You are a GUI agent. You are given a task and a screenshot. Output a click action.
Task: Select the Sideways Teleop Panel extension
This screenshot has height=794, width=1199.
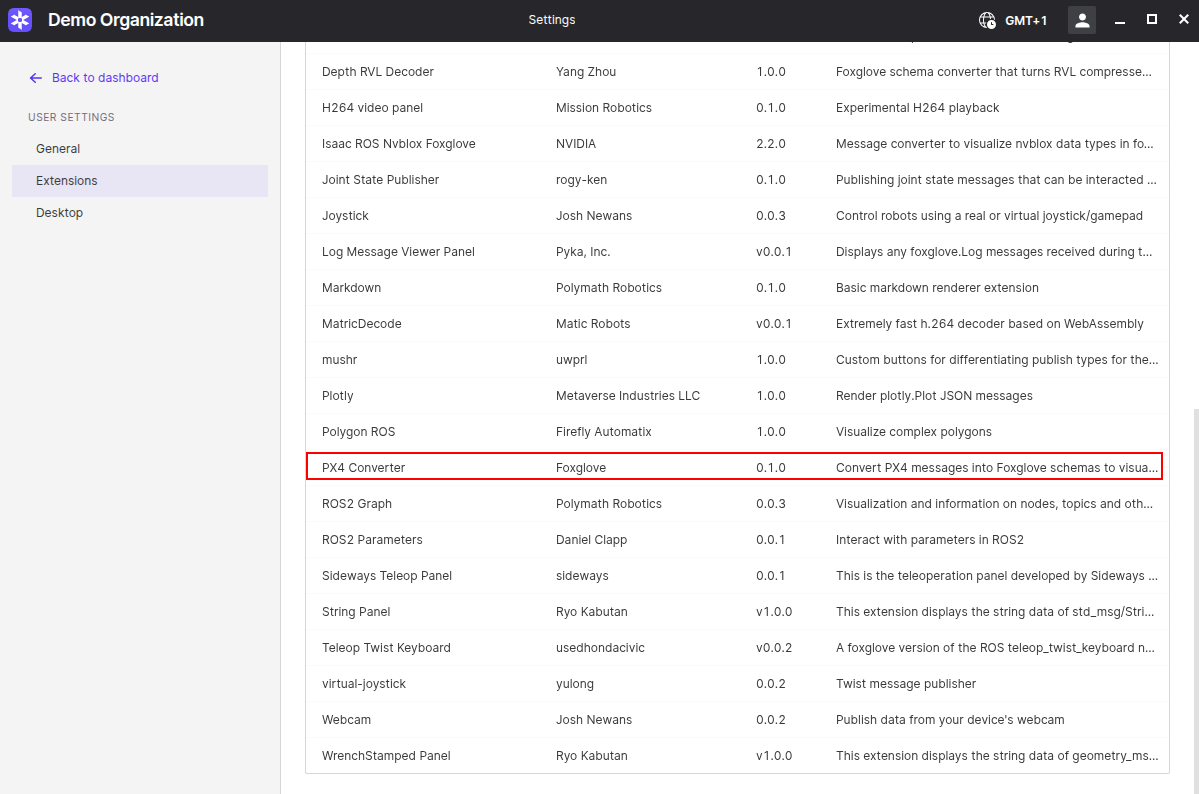tap(737, 575)
